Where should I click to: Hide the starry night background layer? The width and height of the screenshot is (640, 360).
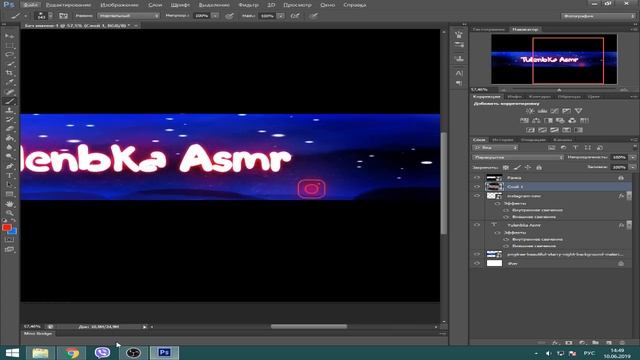coord(477,254)
